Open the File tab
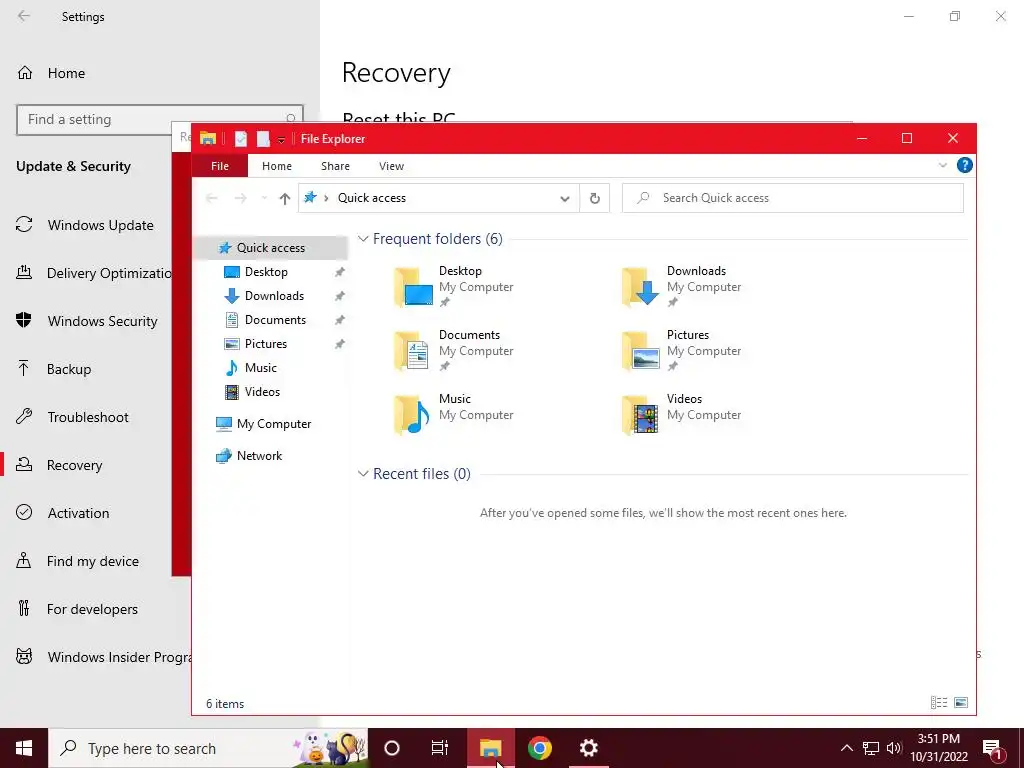This screenshot has height=768, width=1024. pyautogui.click(x=220, y=166)
